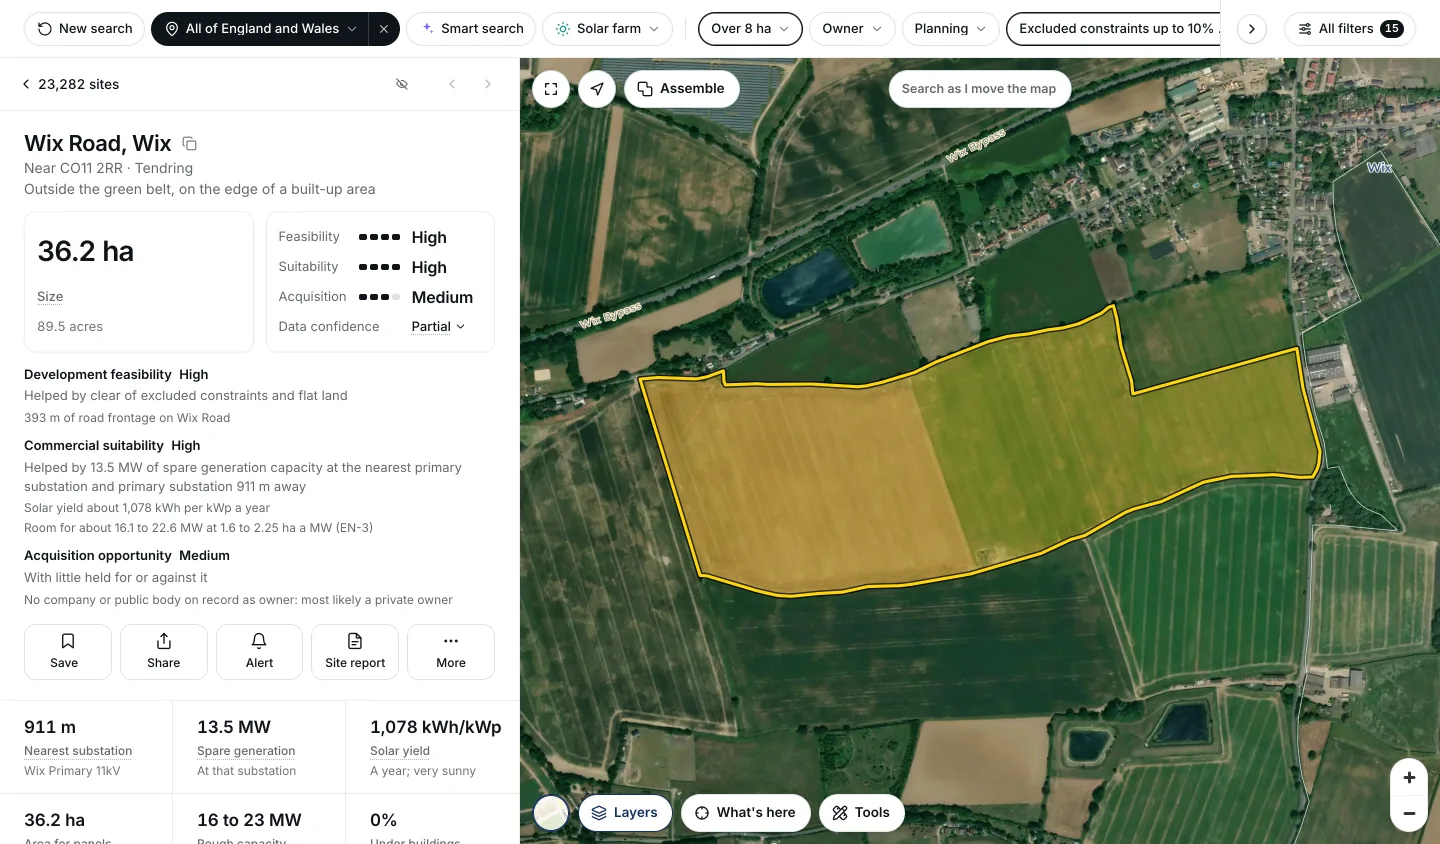This screenshot has width=1440, height=844.
Task: Share the site
Action: click(164, 652)
